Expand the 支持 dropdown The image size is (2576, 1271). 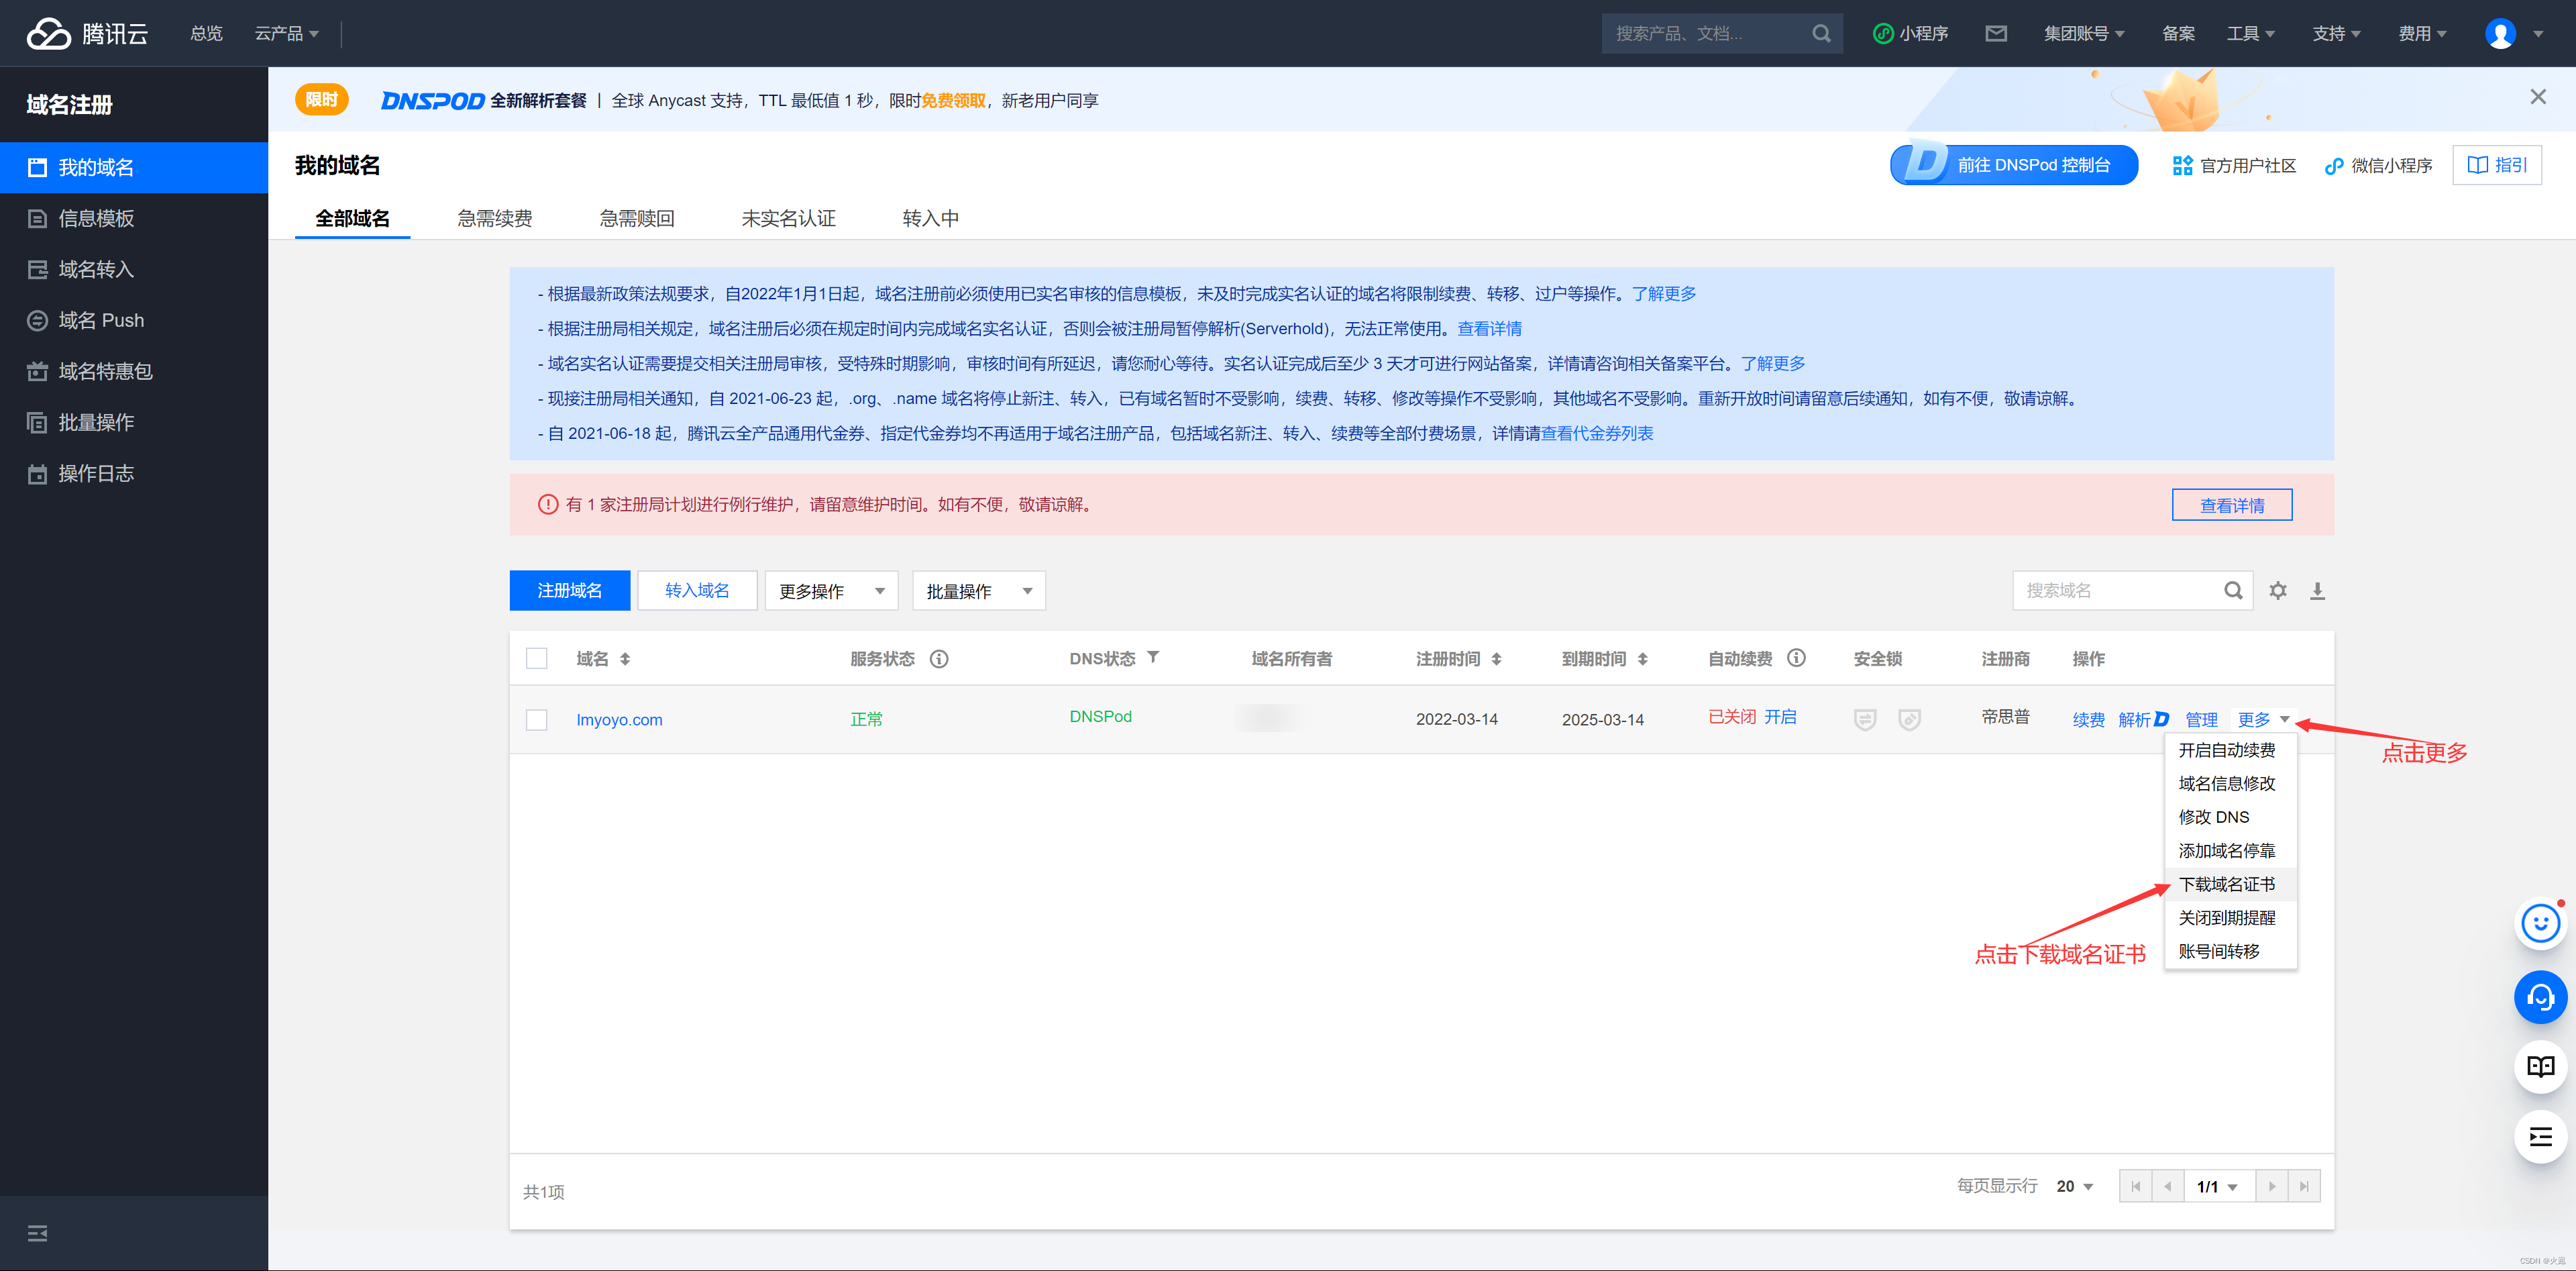click(x=2336, y=33)
